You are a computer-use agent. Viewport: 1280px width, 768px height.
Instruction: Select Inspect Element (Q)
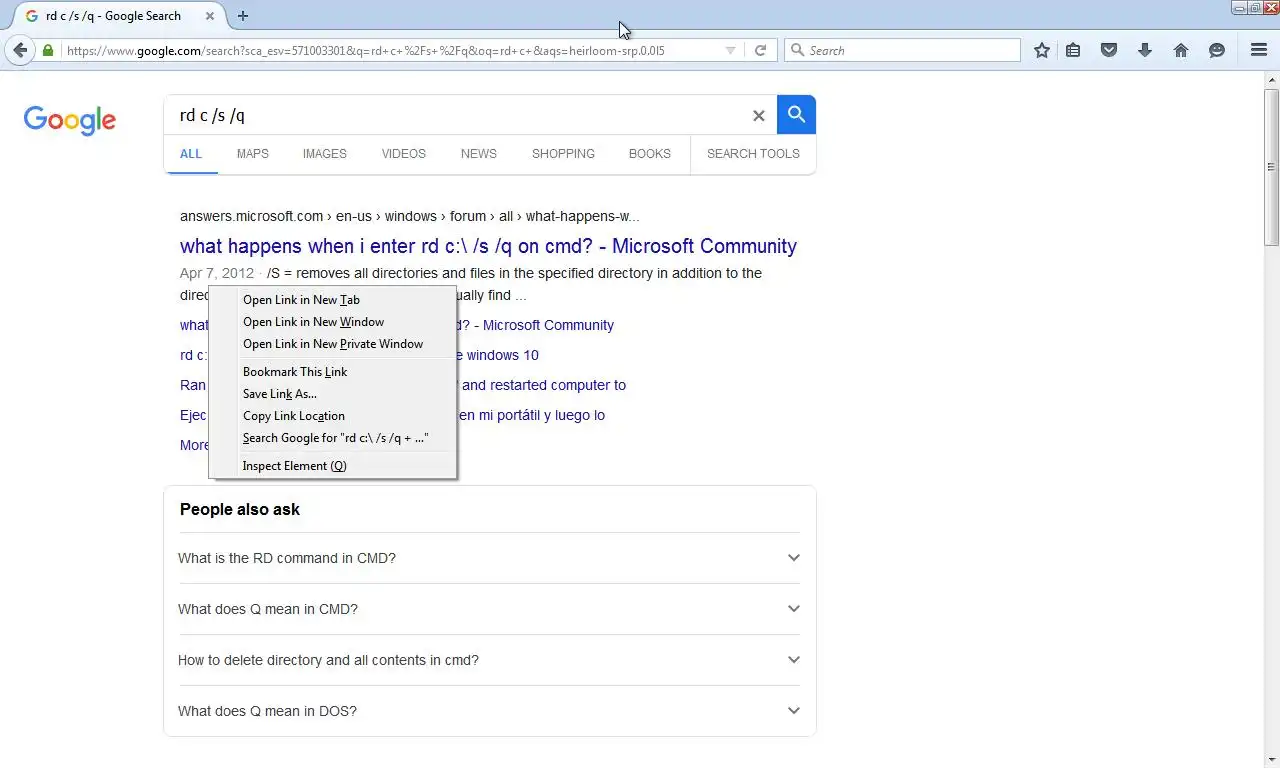click(332, 466)
